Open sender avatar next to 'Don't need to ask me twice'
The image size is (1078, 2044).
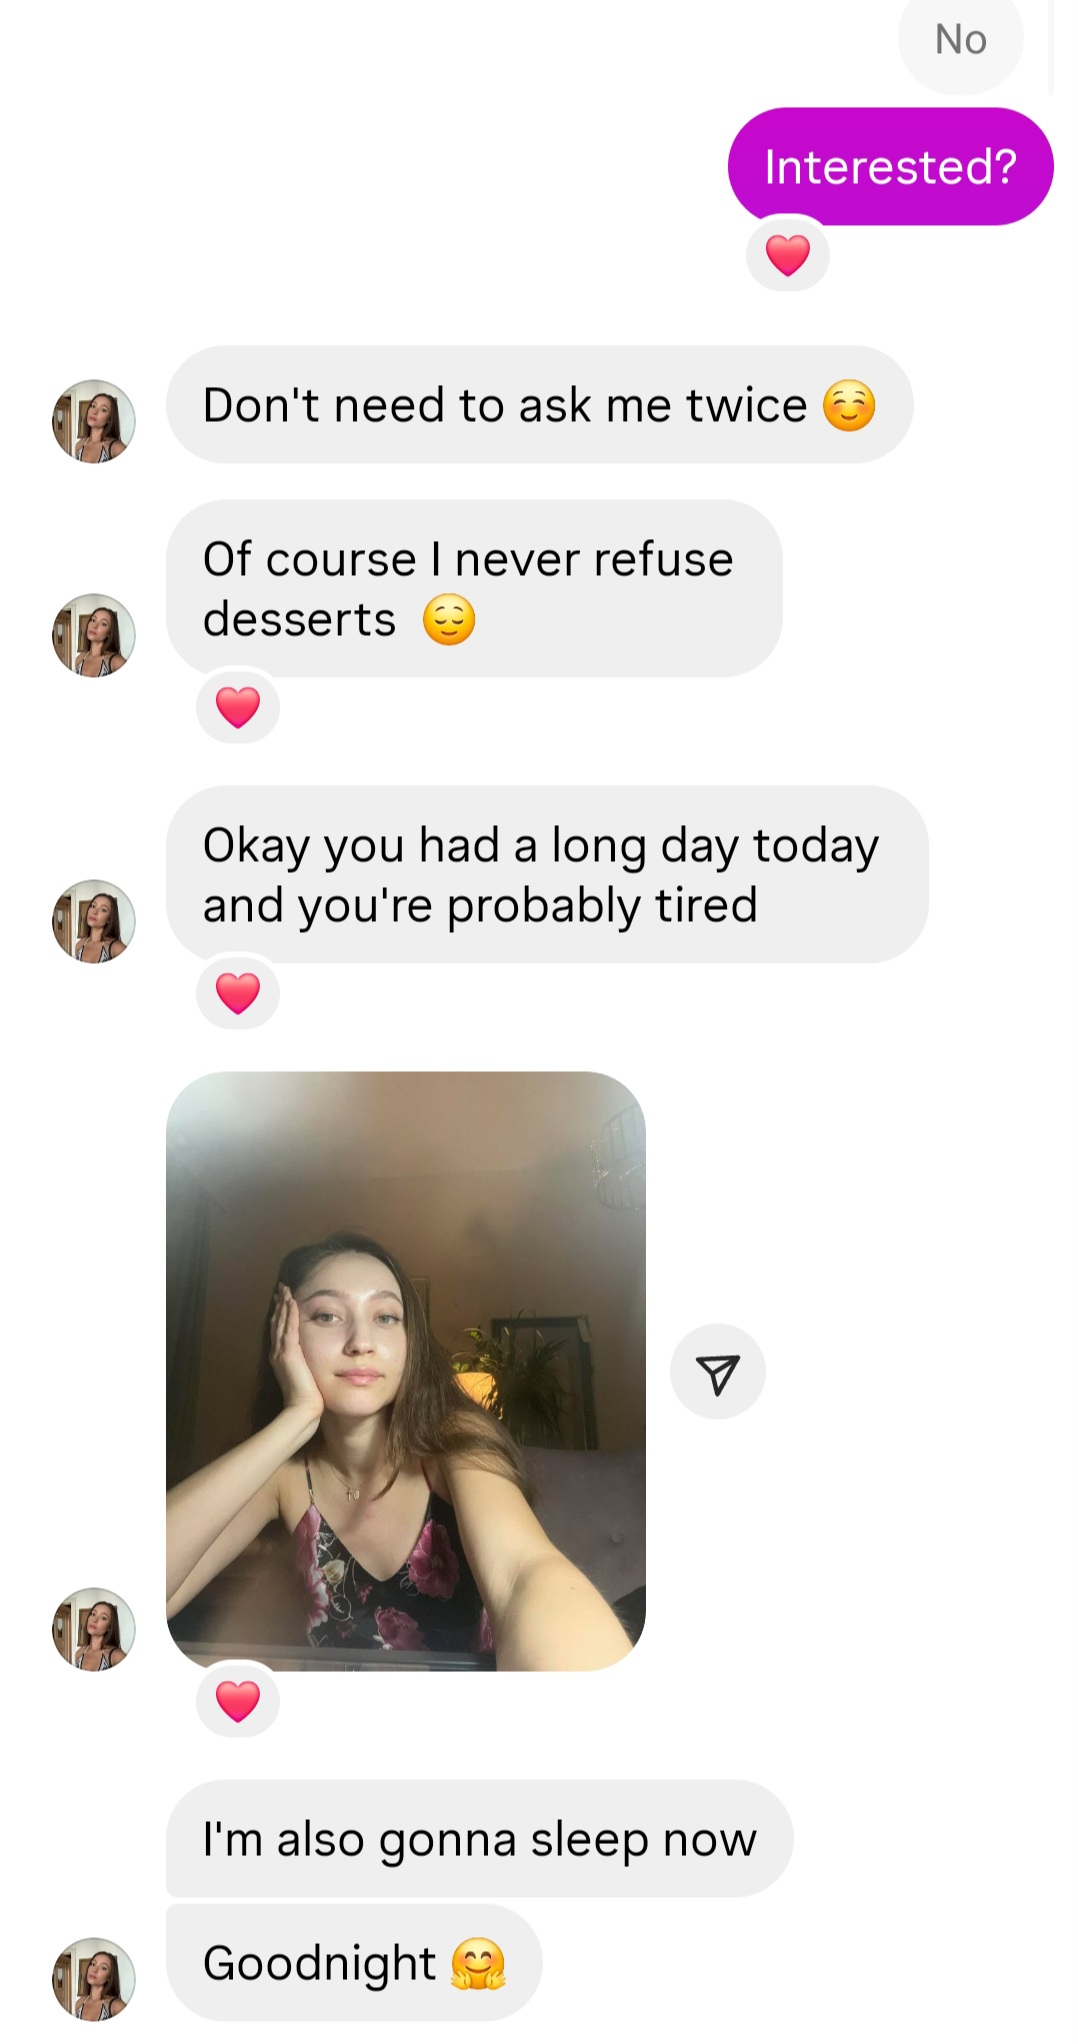pyautogui.click(x=94, y=421)
